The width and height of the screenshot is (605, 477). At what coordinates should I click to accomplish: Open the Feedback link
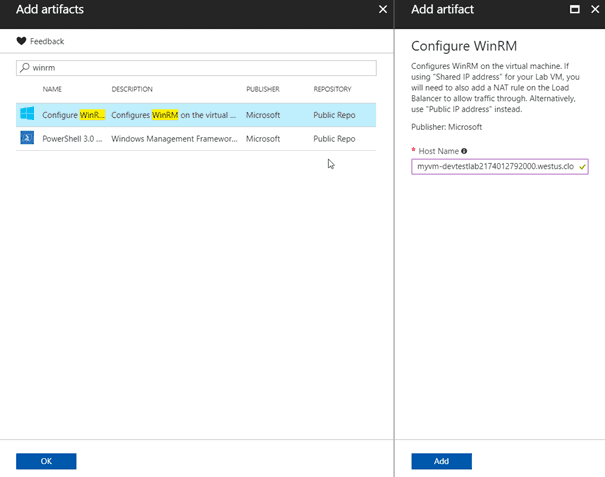(47, 41)
